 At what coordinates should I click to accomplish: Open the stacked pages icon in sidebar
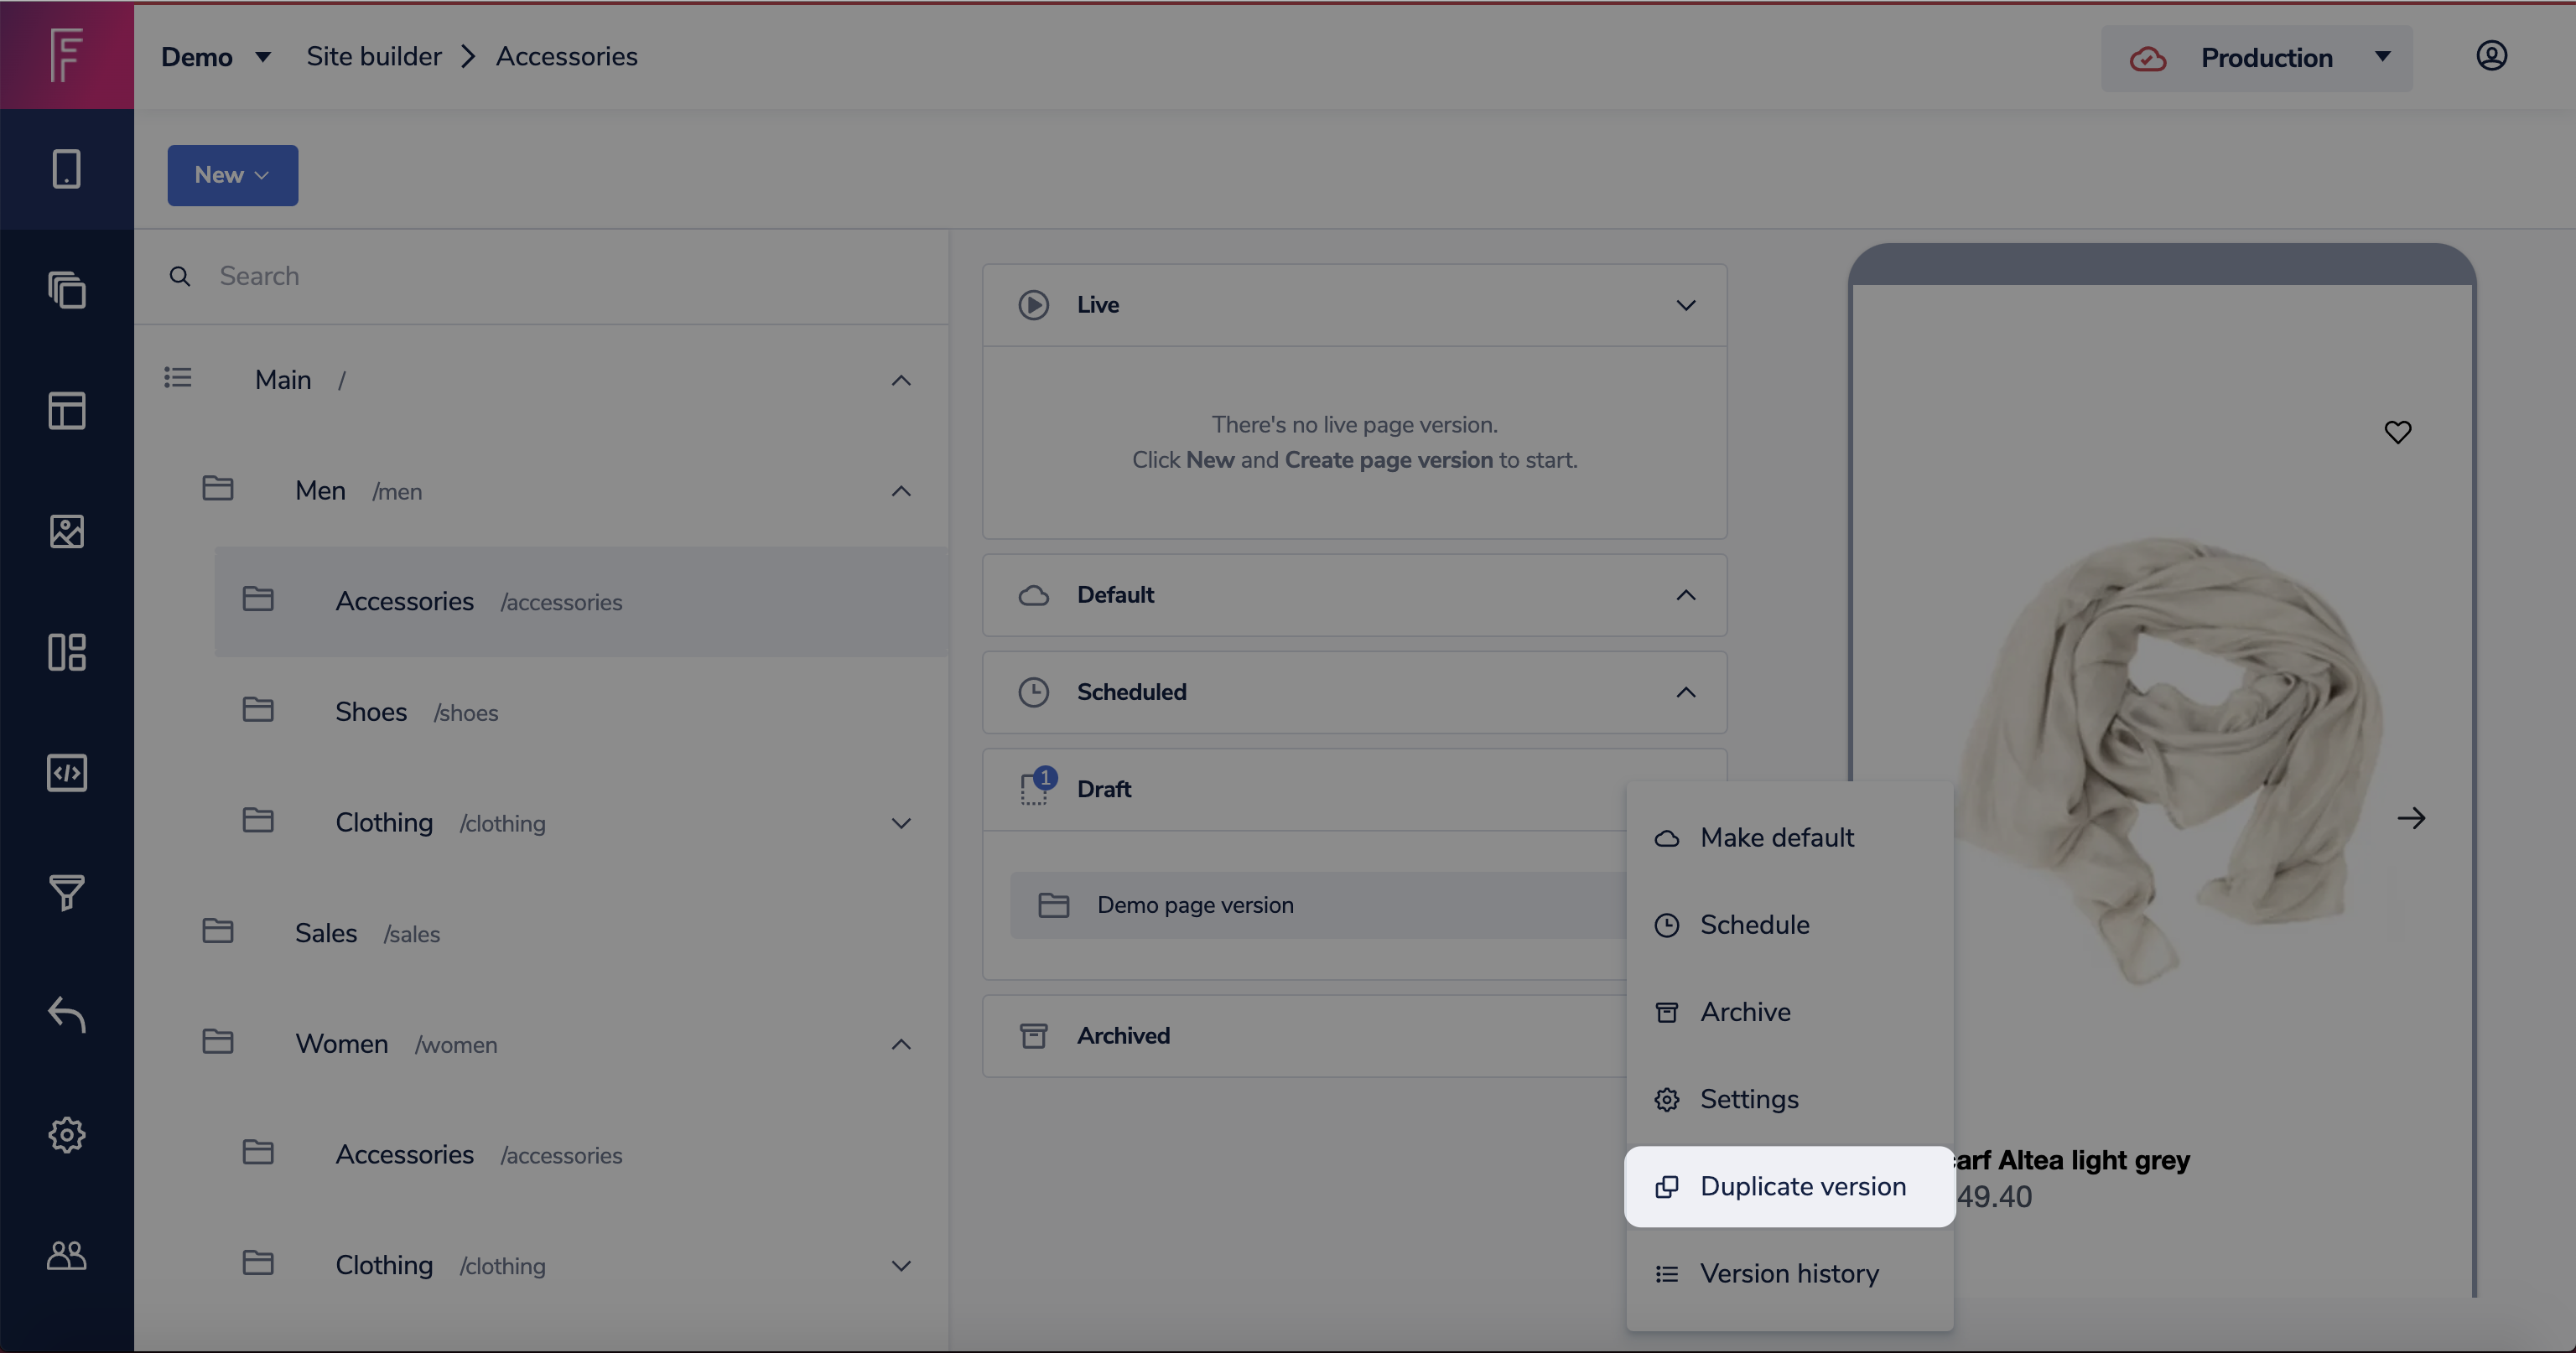[x=66, y=290]
